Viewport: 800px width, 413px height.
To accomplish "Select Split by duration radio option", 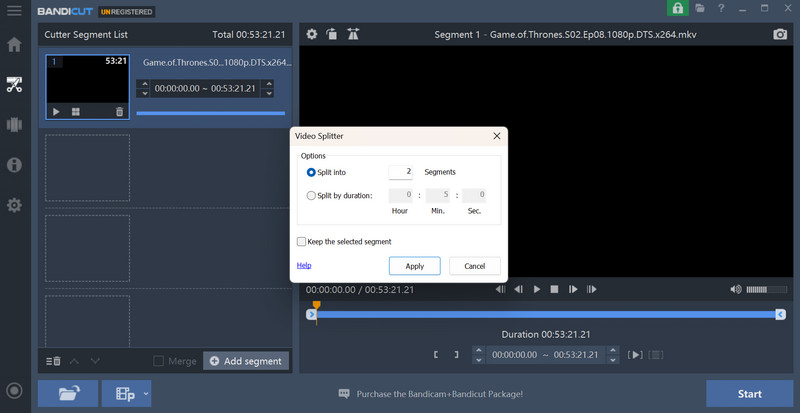I will tap(311, 196).
